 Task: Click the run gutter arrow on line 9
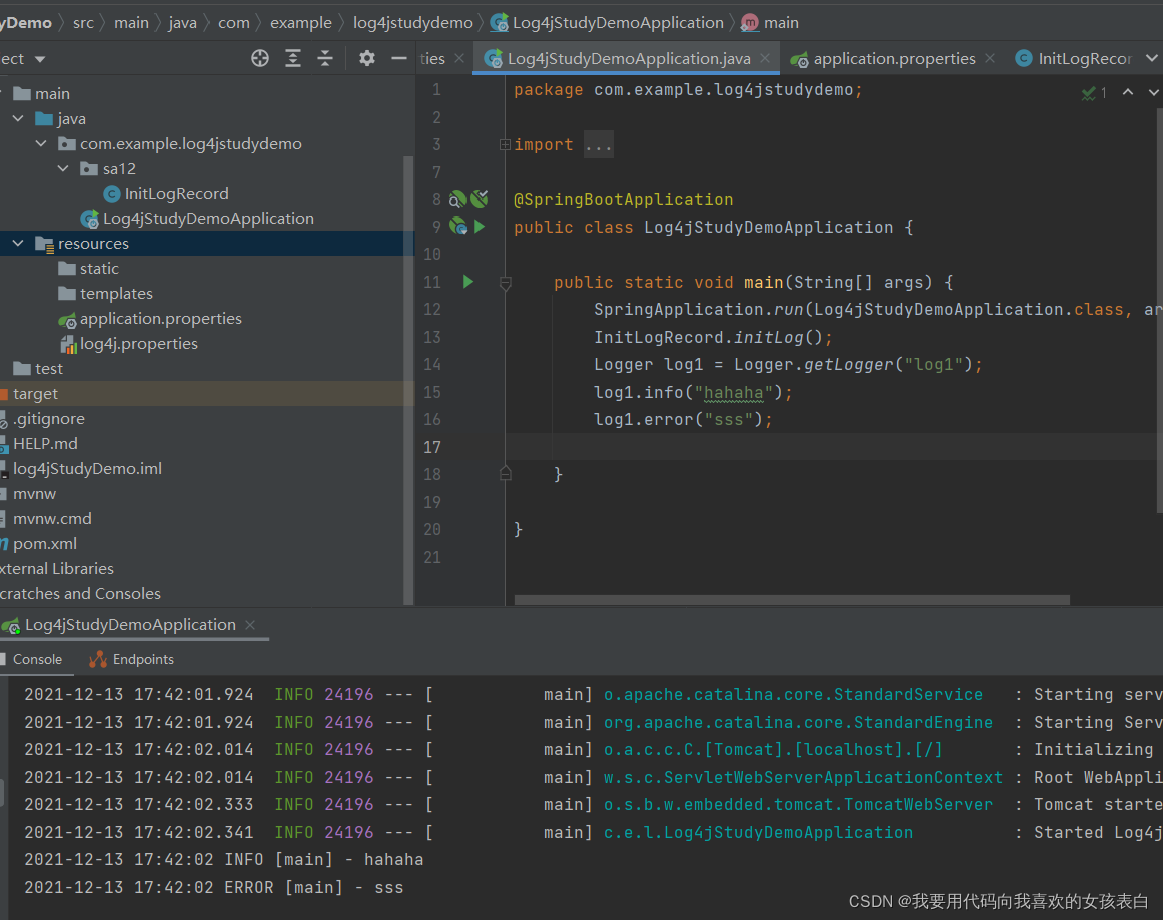(x=480, y=227)
